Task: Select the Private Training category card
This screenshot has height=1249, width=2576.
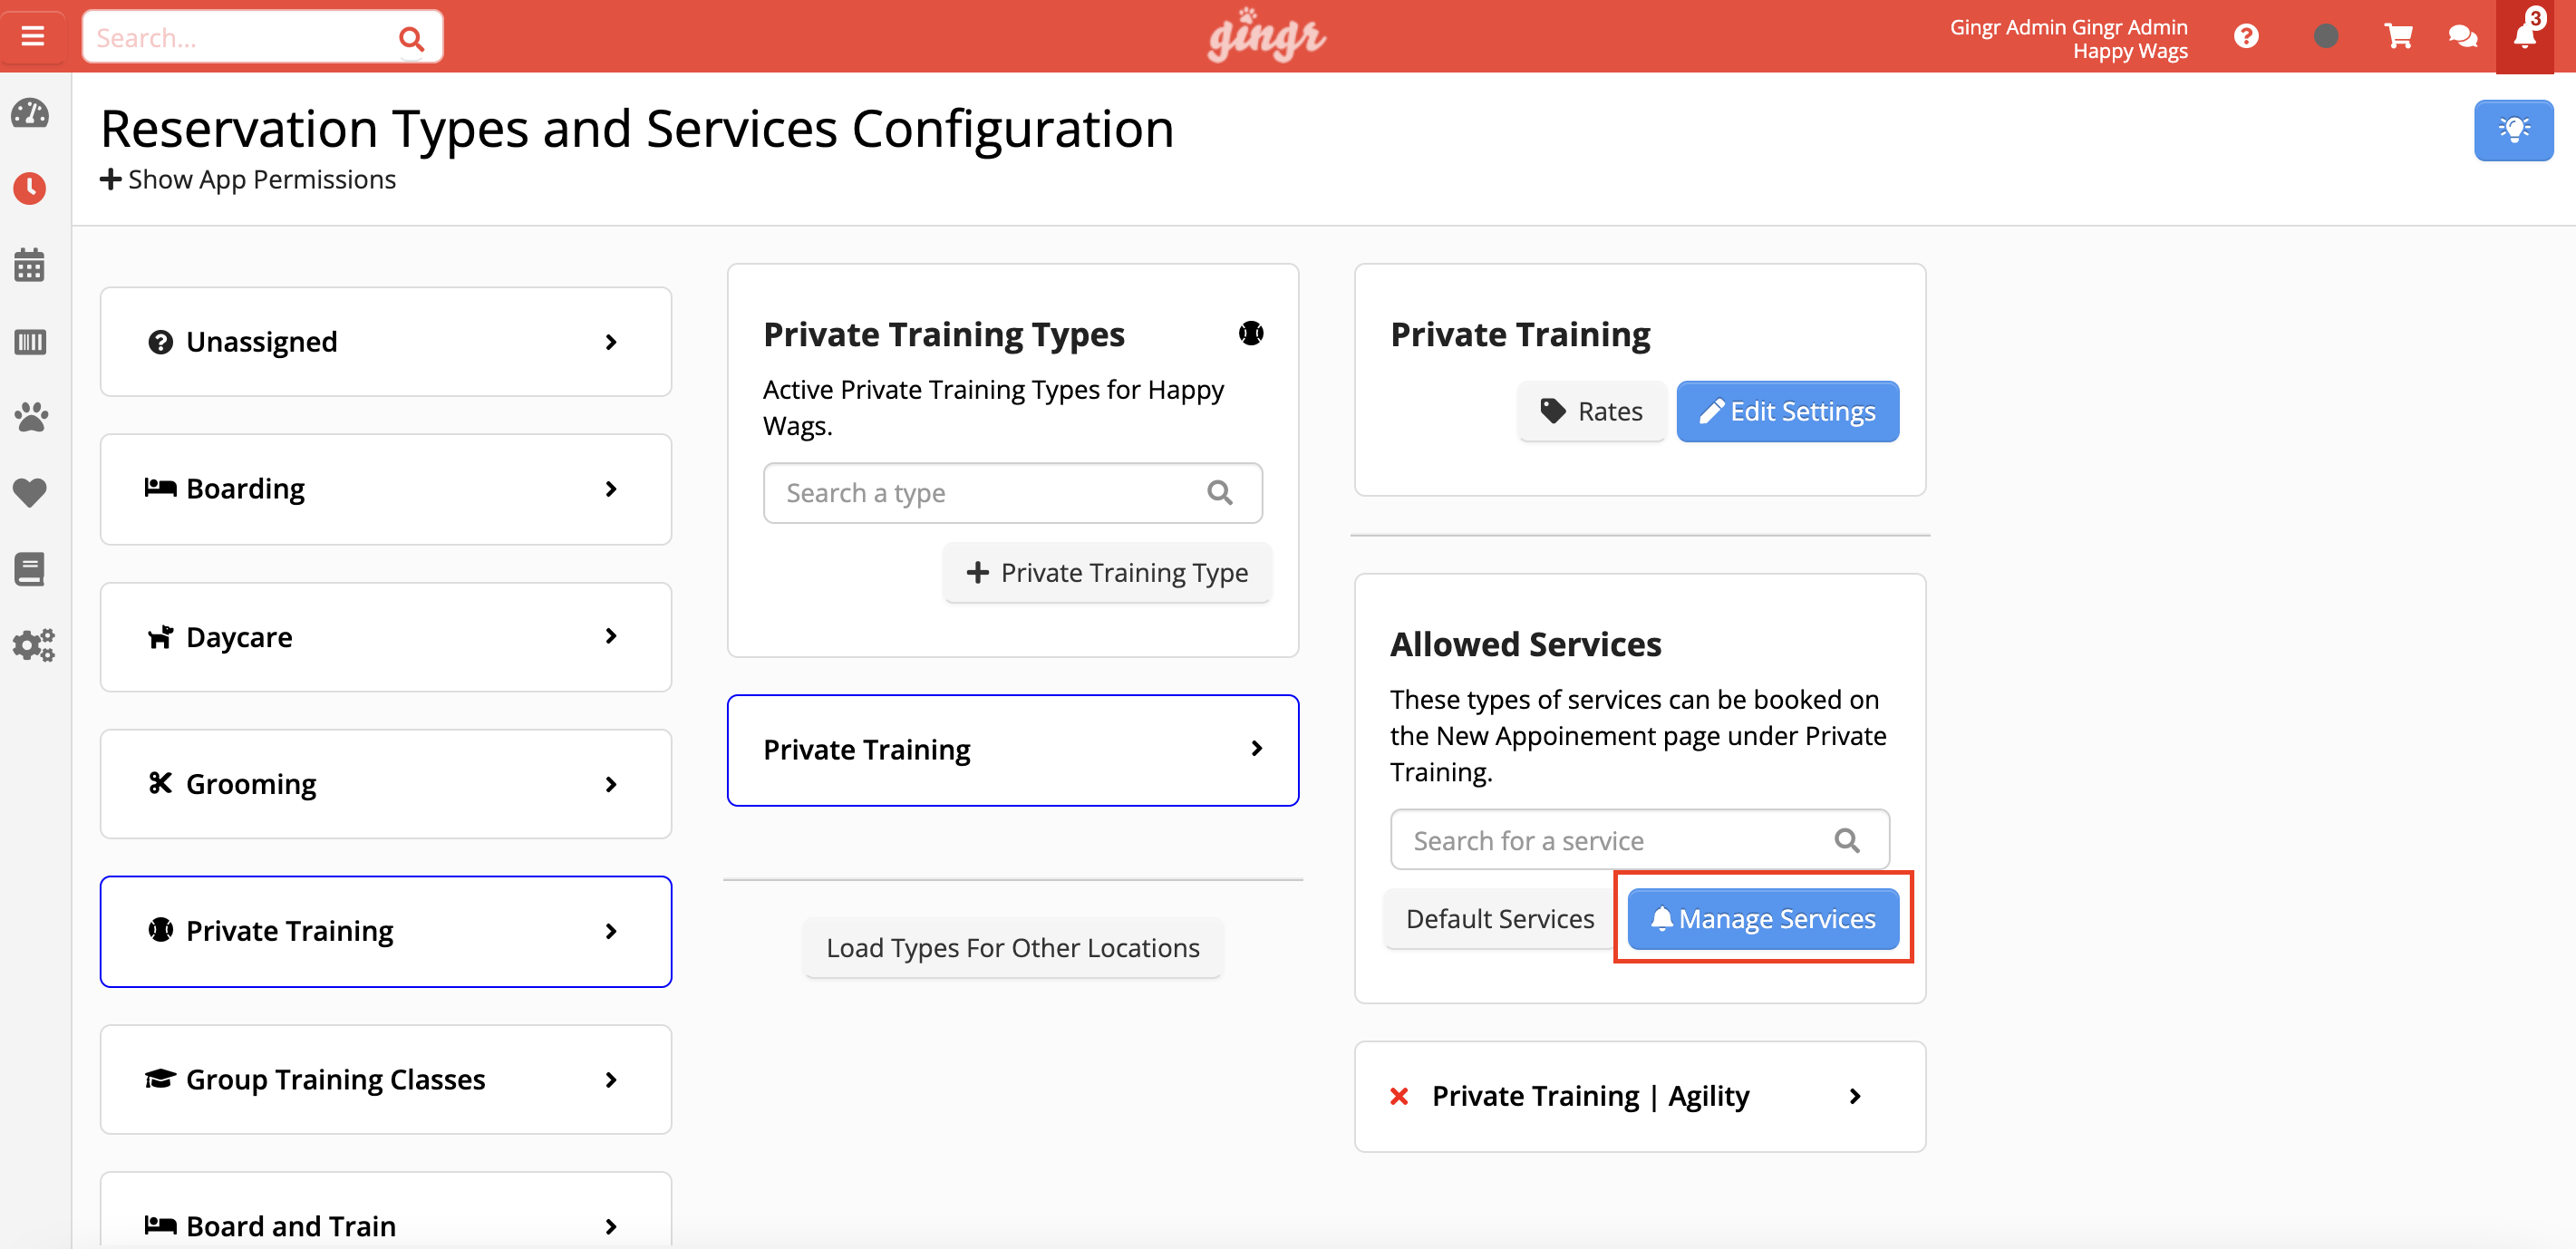Action: pos(386,931)
